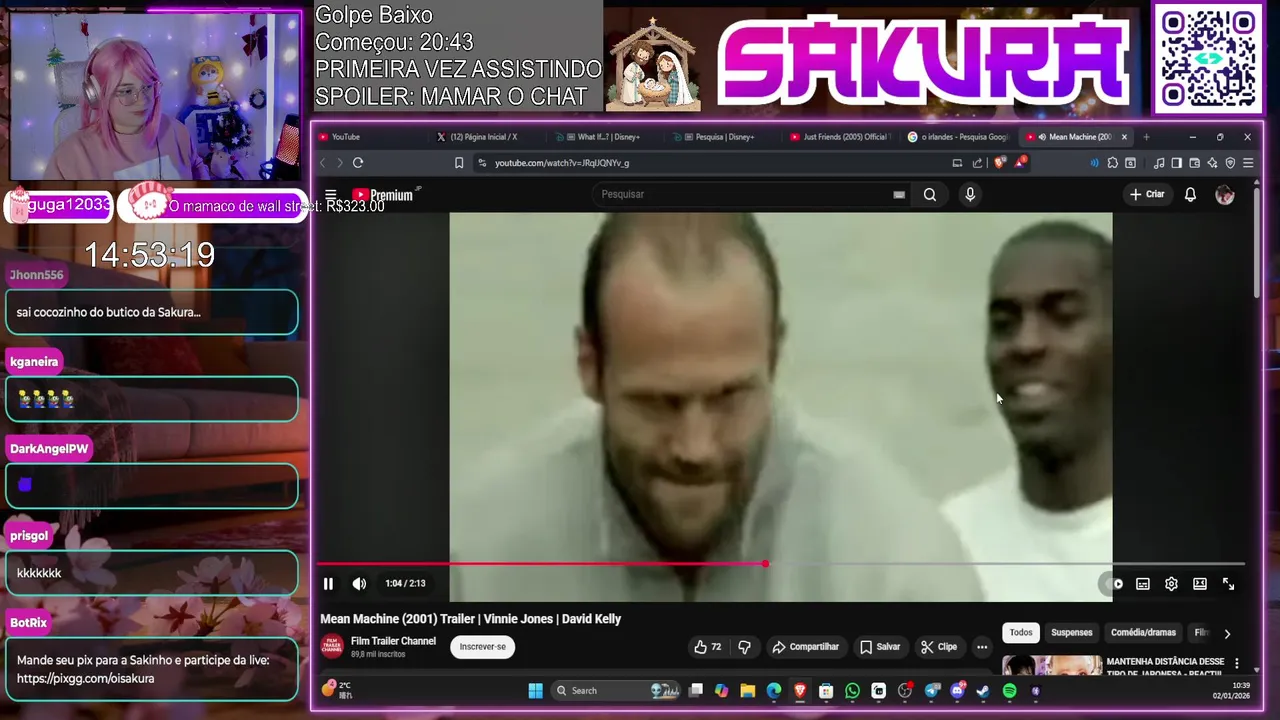
Task: Open Film Trailer Channel name link
Action: click(393, 641)
